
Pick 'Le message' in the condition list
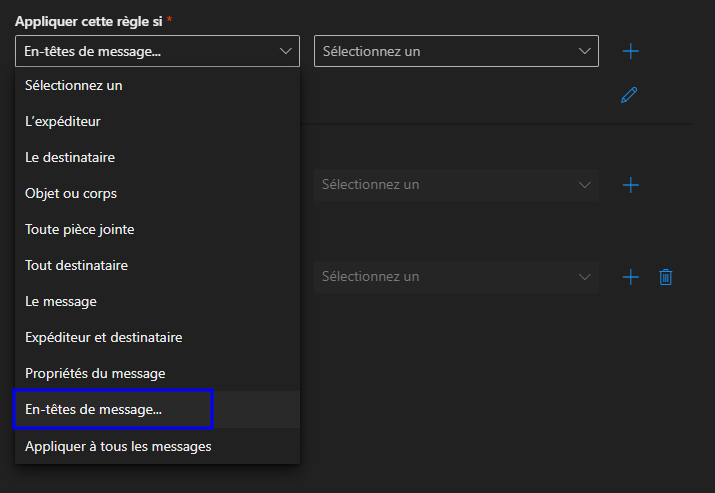[x=61, y=302]
